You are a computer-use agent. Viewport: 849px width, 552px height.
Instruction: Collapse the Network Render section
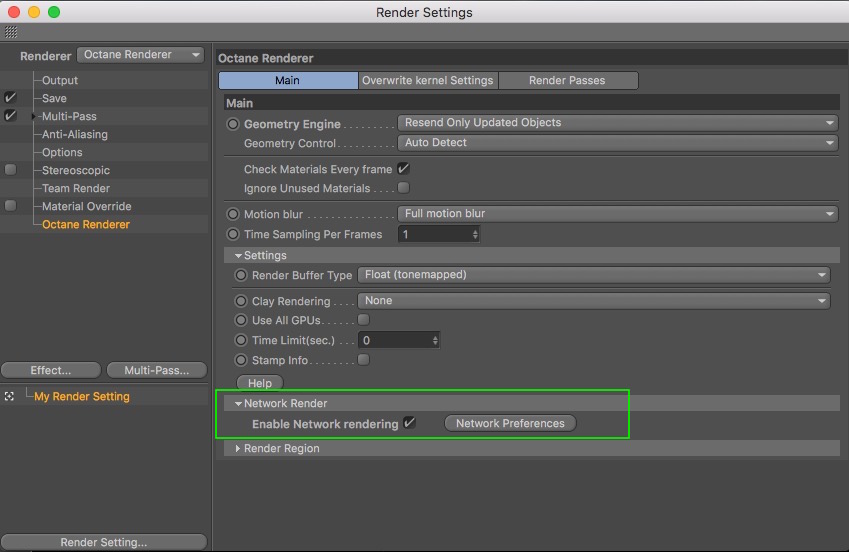pyautogui.click(x=238, y=404)
